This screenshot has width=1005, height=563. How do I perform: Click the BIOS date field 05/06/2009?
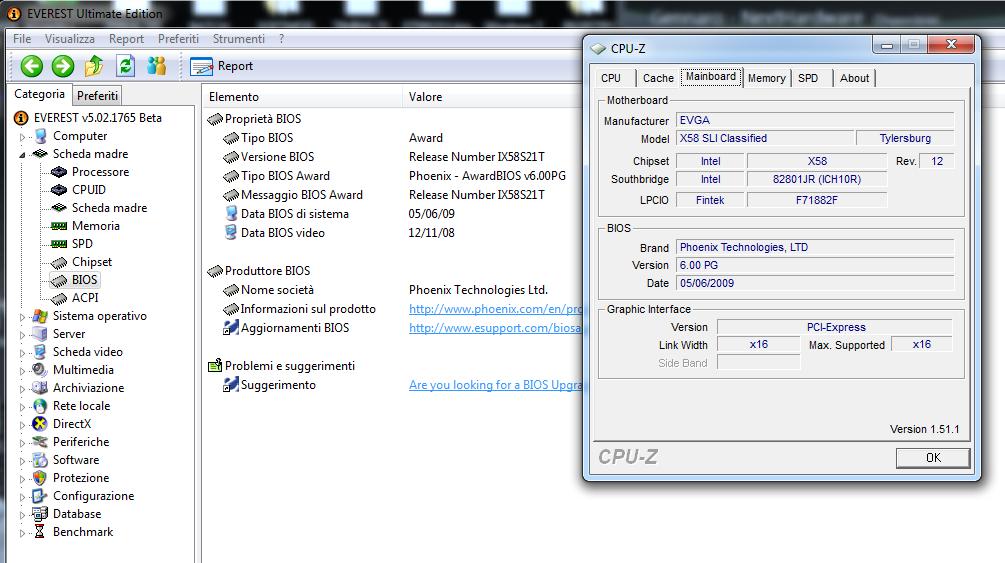coord(815,283)
